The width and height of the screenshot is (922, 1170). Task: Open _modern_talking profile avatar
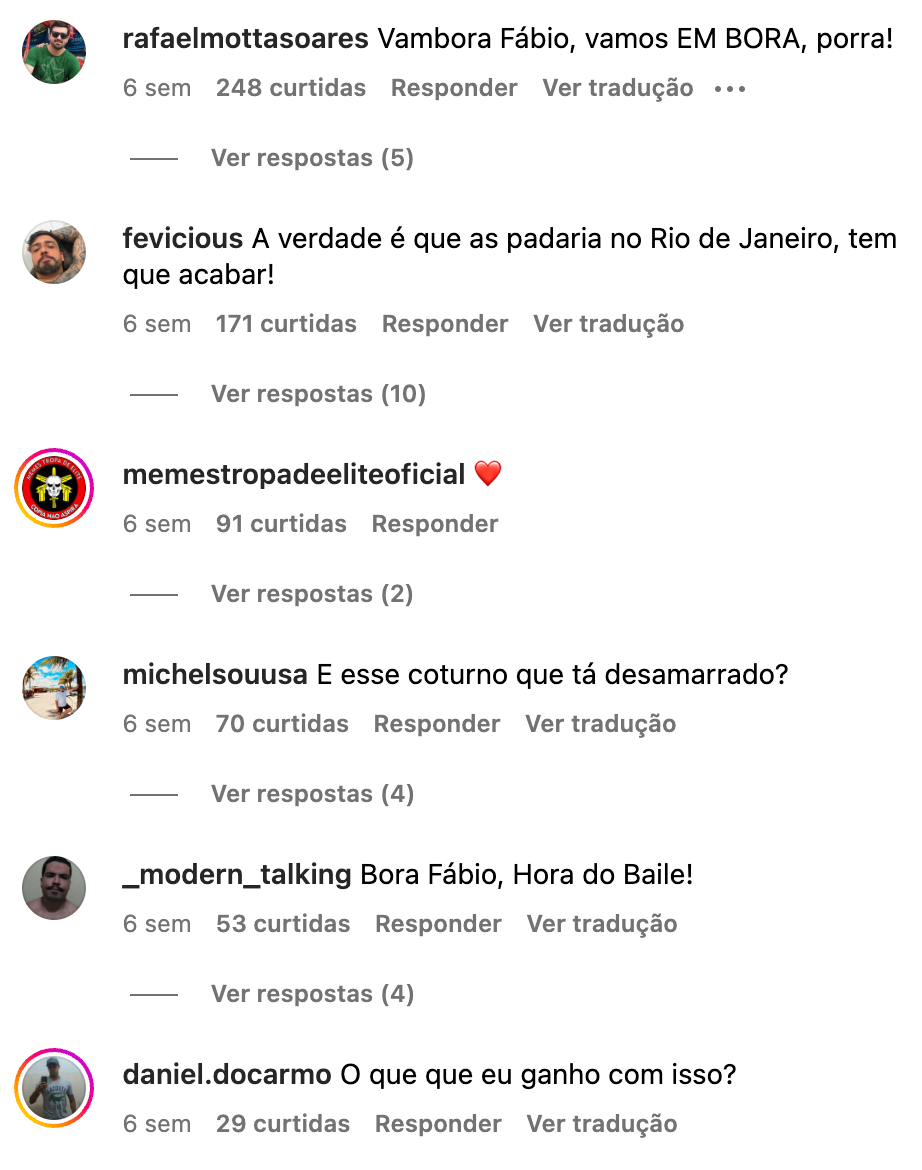[x=54, y=888]
